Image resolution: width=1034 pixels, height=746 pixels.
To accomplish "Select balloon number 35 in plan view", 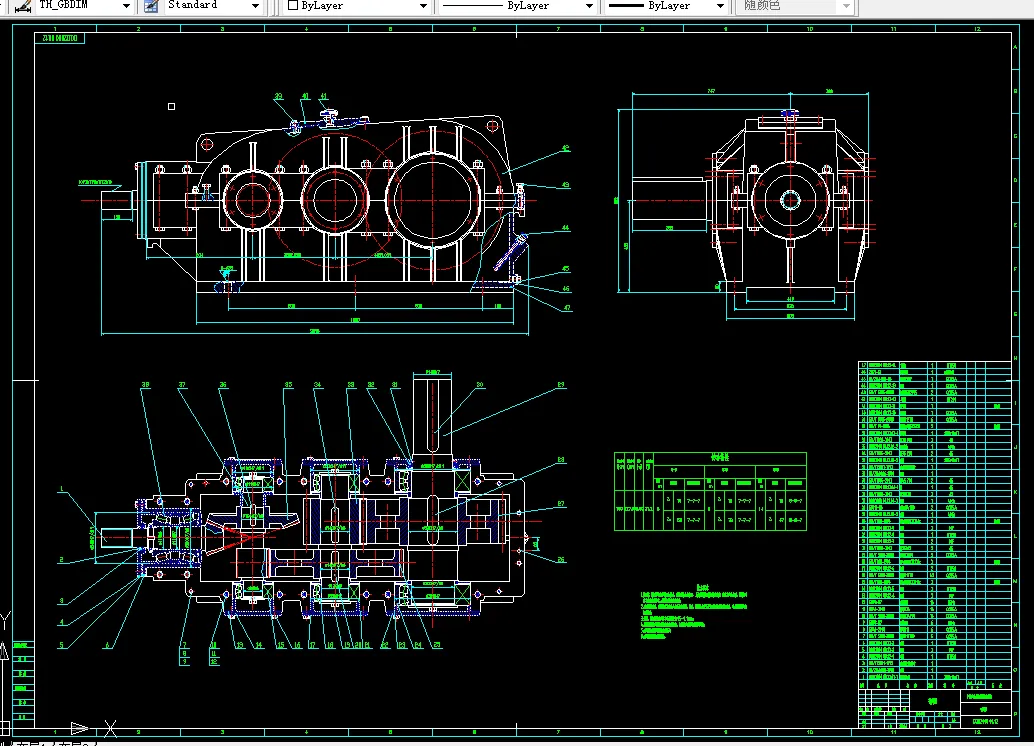I will point(288,385).
